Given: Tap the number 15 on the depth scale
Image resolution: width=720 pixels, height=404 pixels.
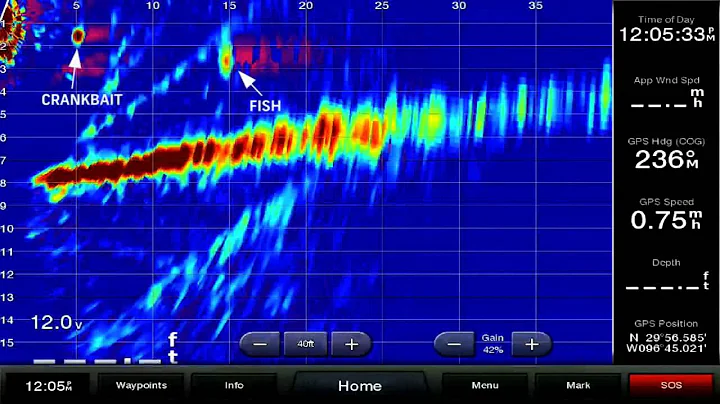Looking at the screenshot, I should [x=7, y=342].
